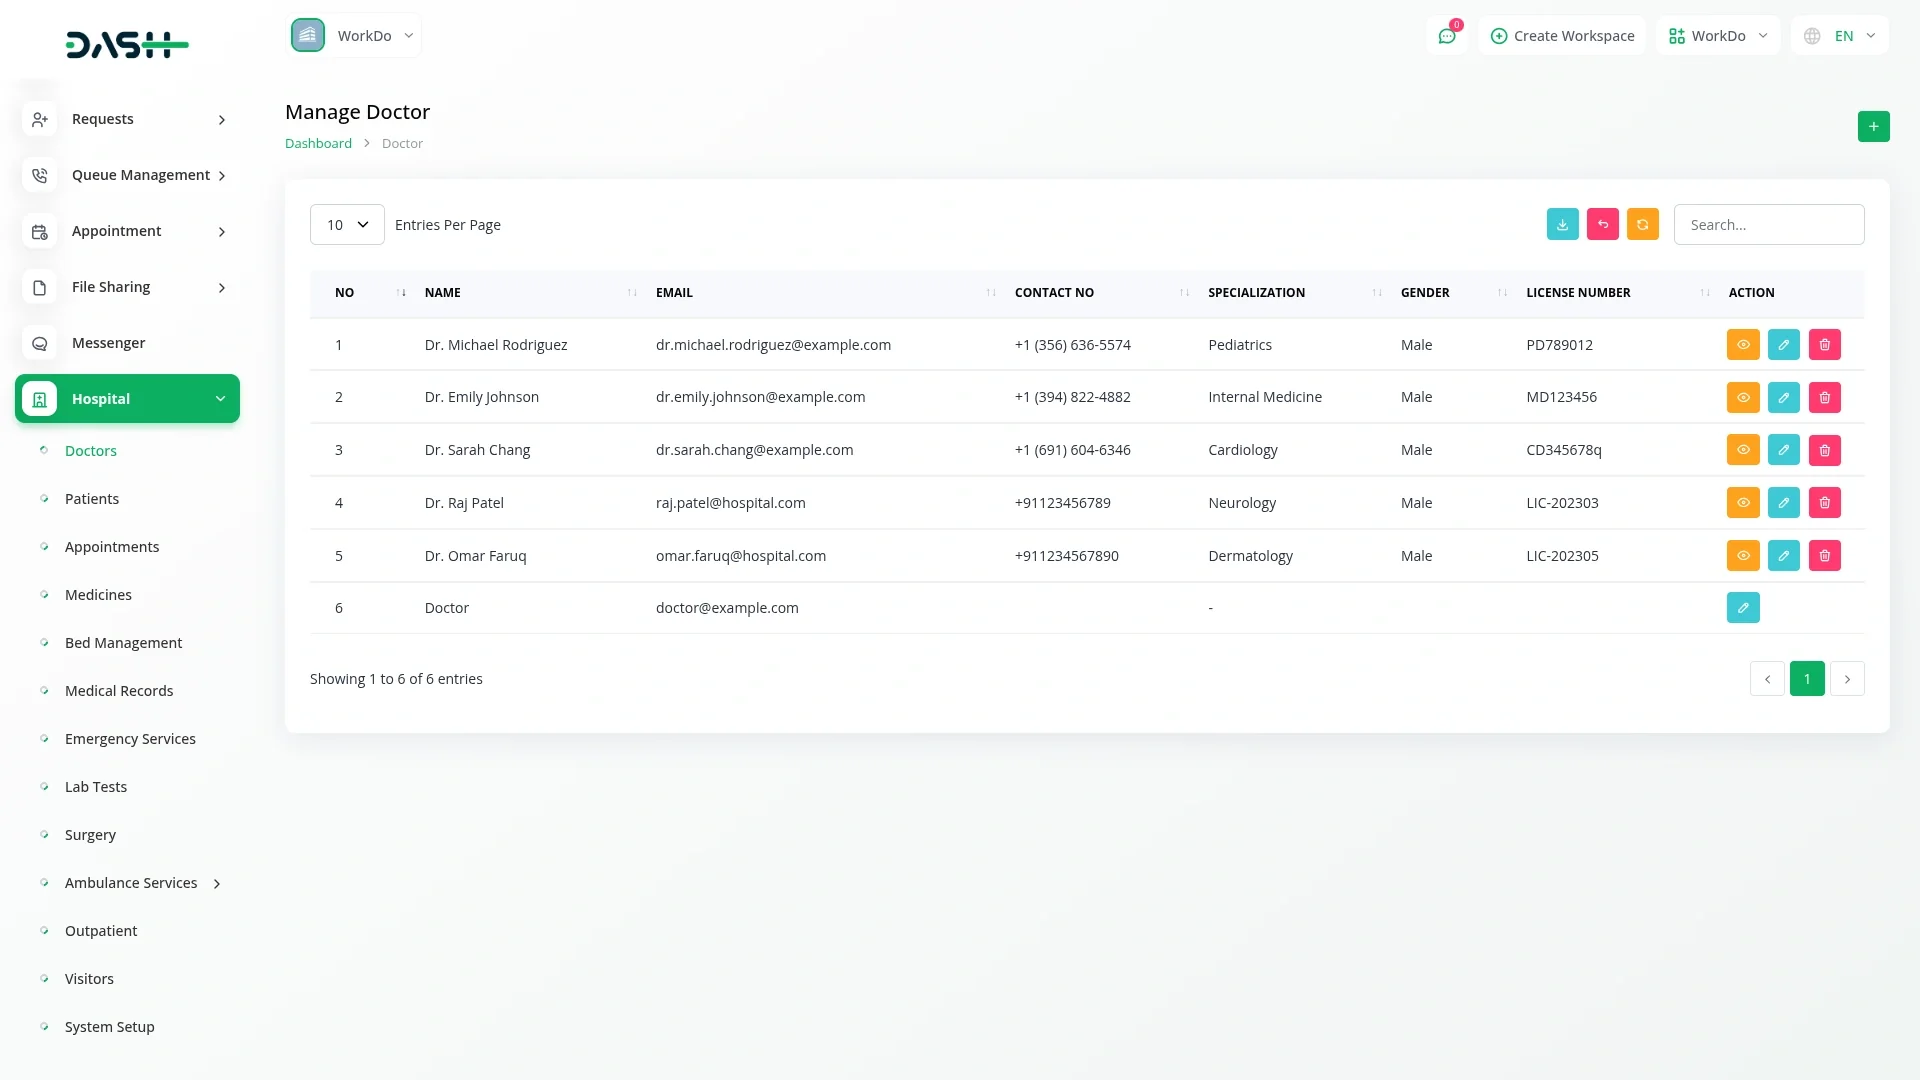1920x1080 pixels.
Task: Click the teal download export icon
Action: click(1562, 224)
